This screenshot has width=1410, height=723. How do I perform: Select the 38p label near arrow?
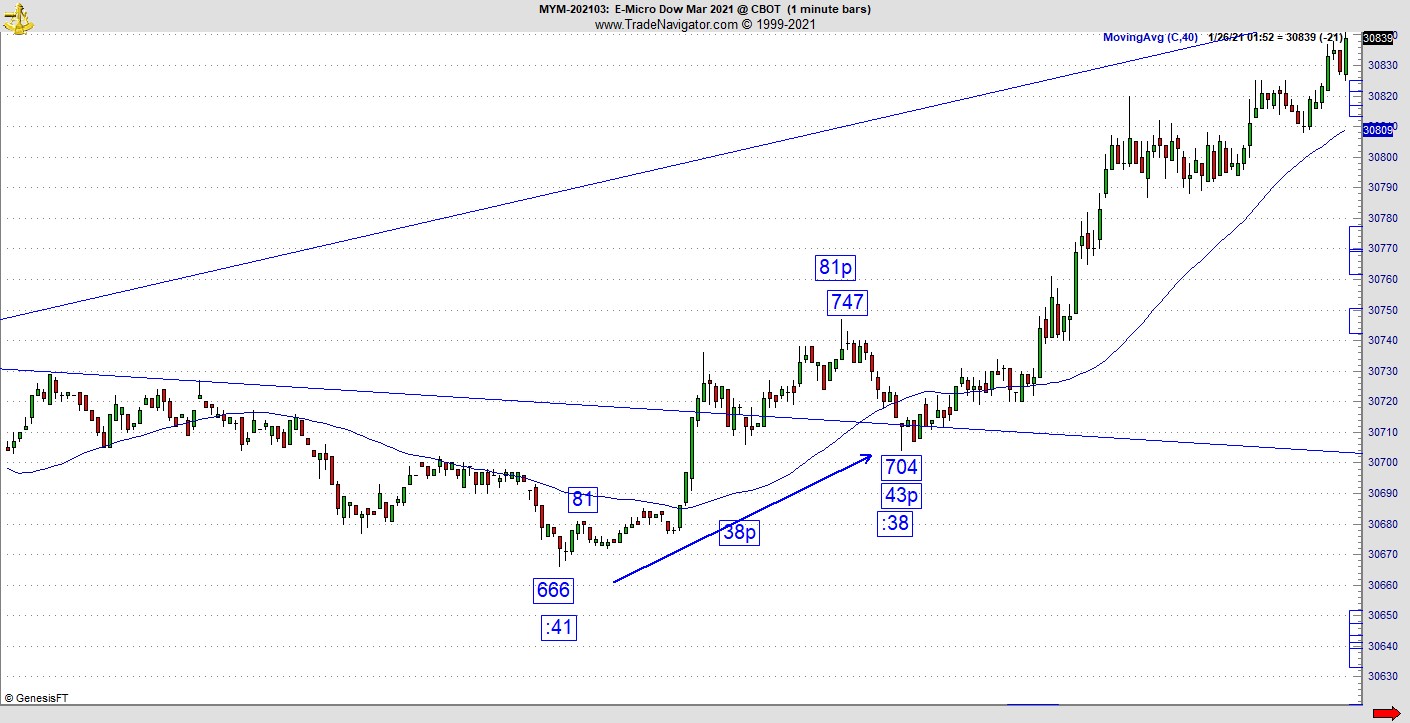click(739, 532)
